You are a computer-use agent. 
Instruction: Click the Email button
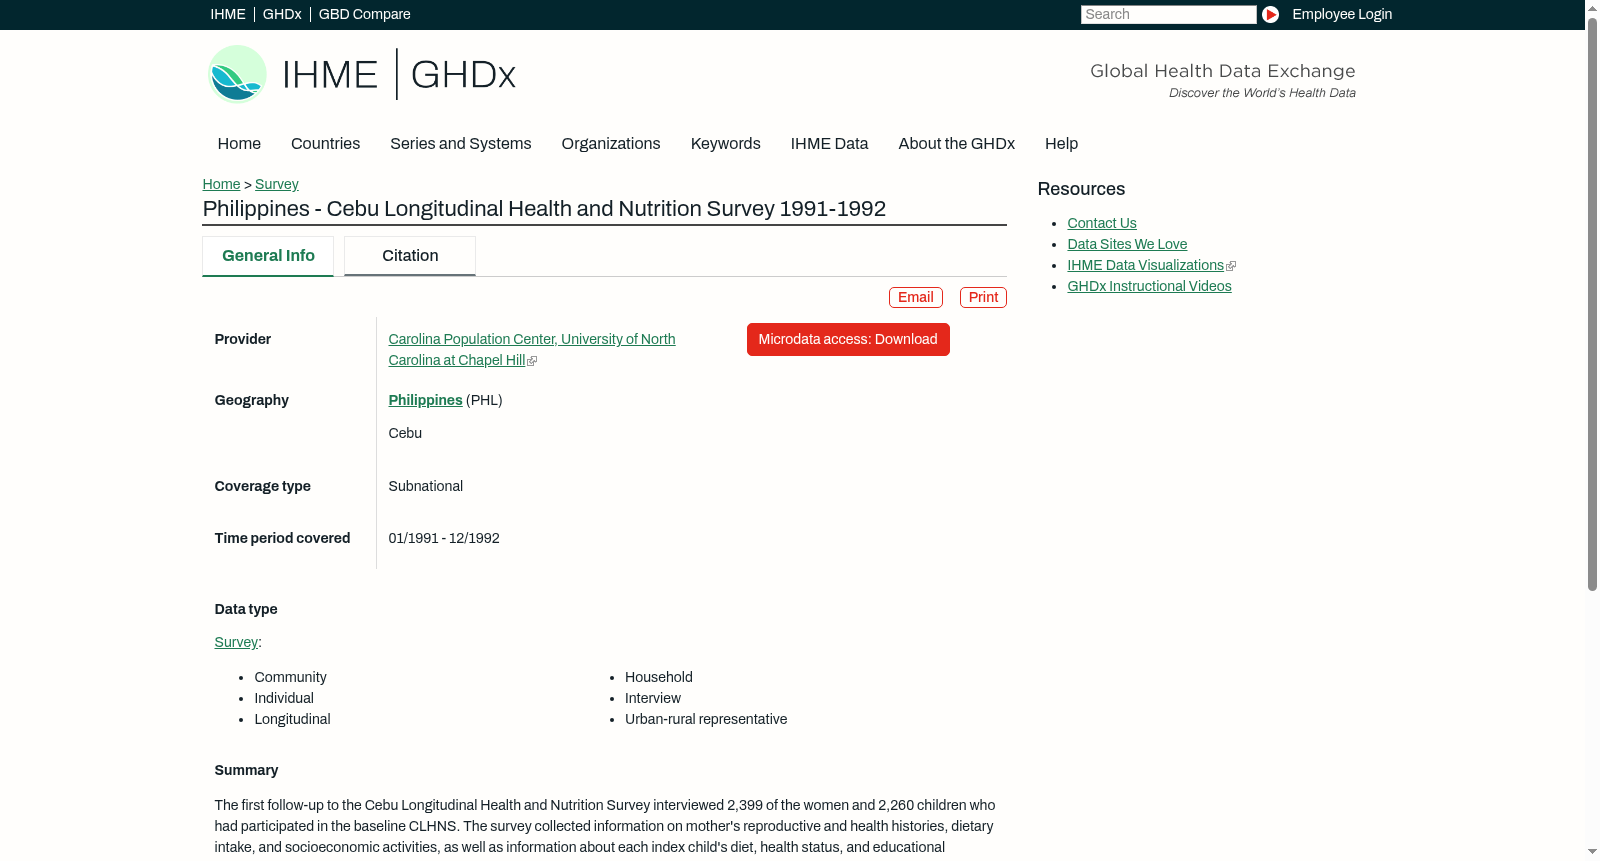916,298
